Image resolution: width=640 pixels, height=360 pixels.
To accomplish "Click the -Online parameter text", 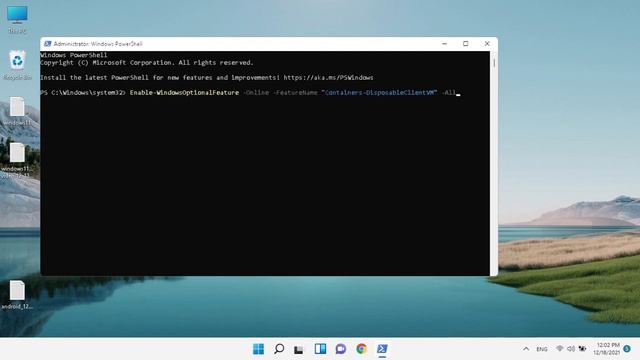I will coord(256,93).
